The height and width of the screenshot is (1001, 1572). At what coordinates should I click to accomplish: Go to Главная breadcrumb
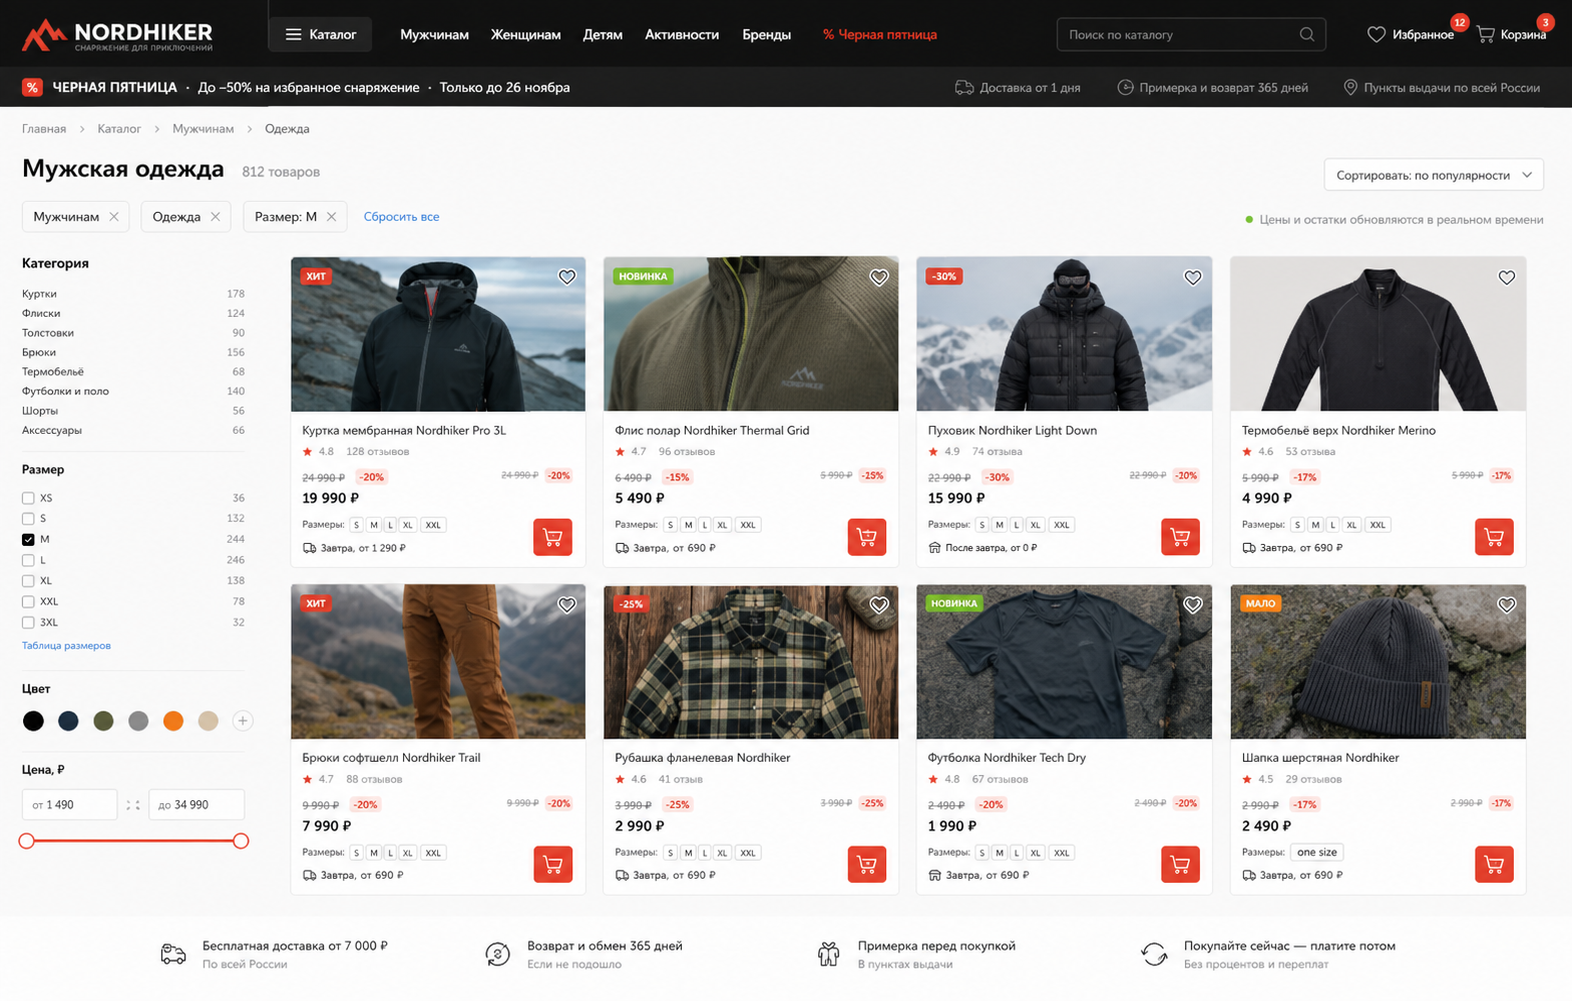(x=44, y=129)
